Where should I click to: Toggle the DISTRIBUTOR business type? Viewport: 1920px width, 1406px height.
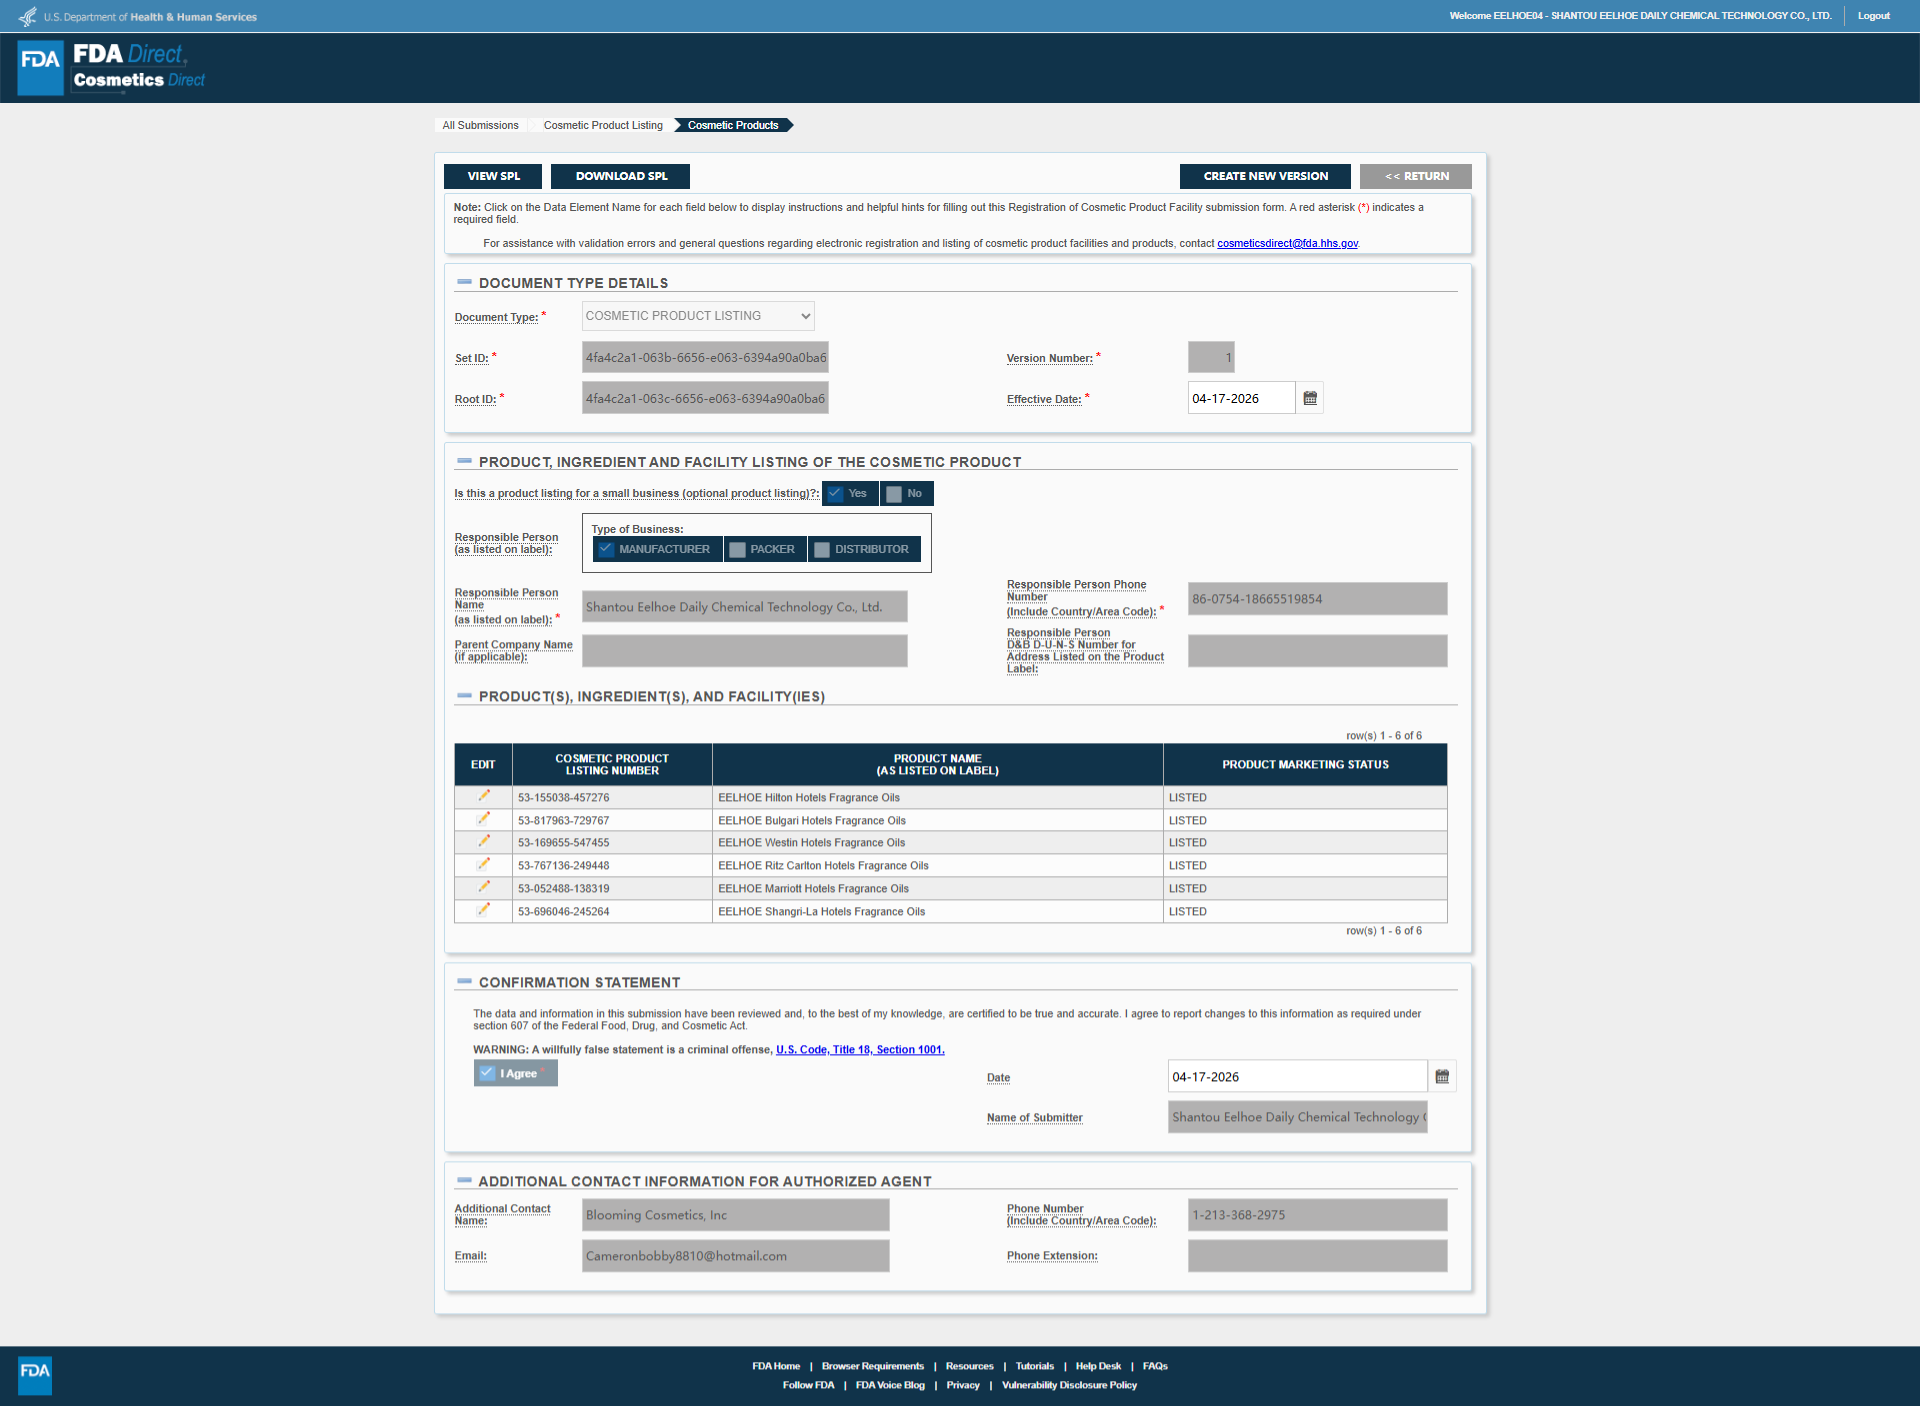(864, 549)
